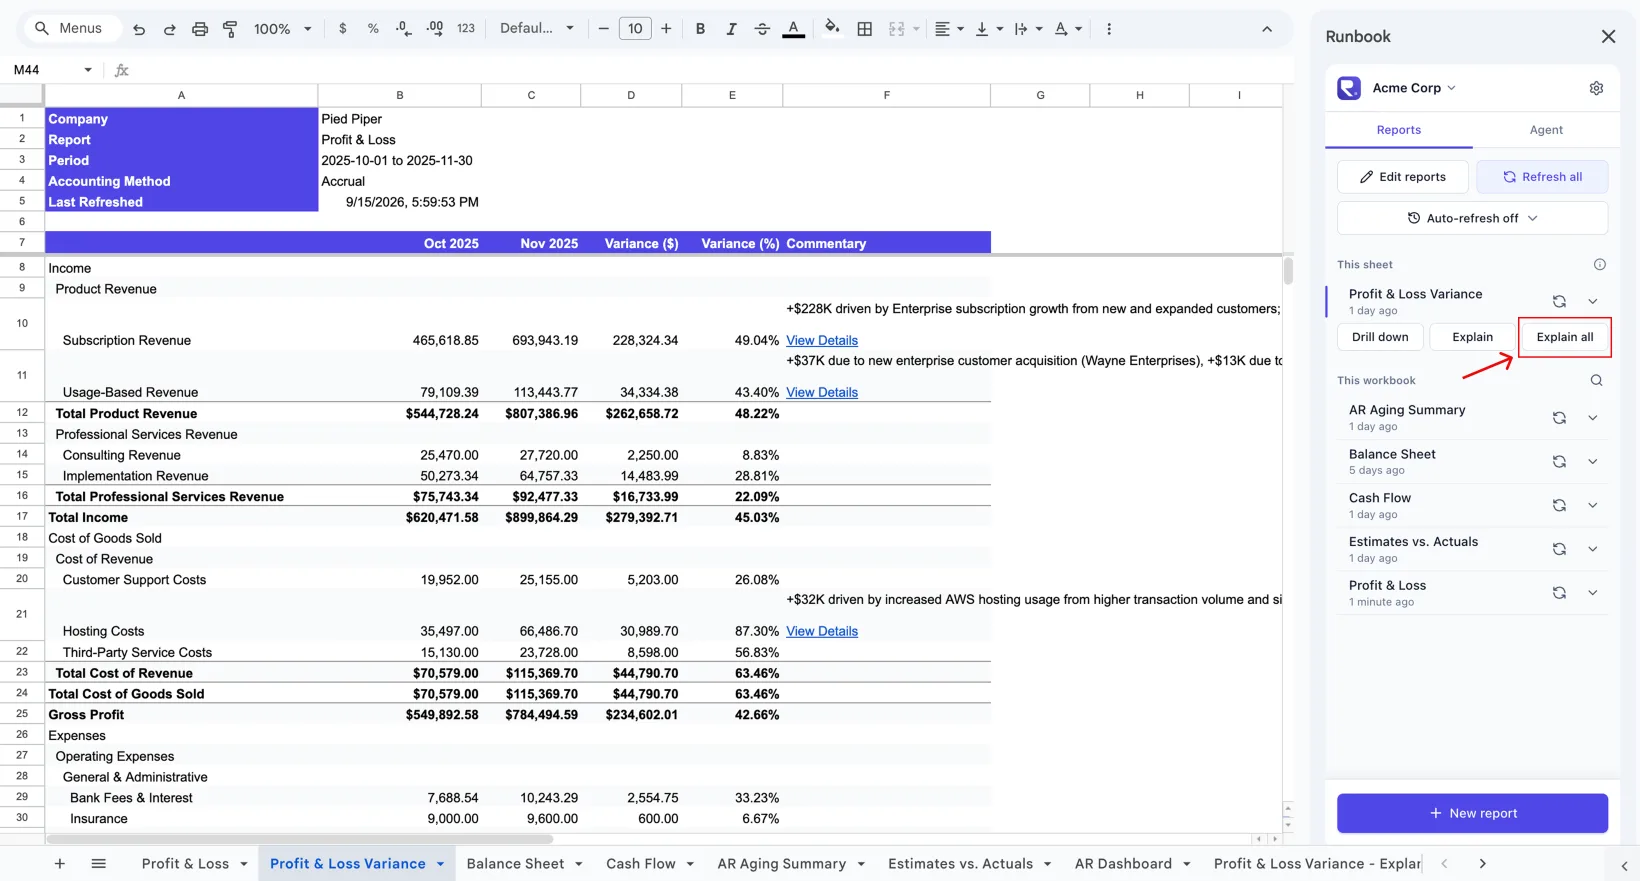The image size is (1640, 881).
Task: Toggle italic formatting
Action: pyautogui.click(x=731, y=29)
